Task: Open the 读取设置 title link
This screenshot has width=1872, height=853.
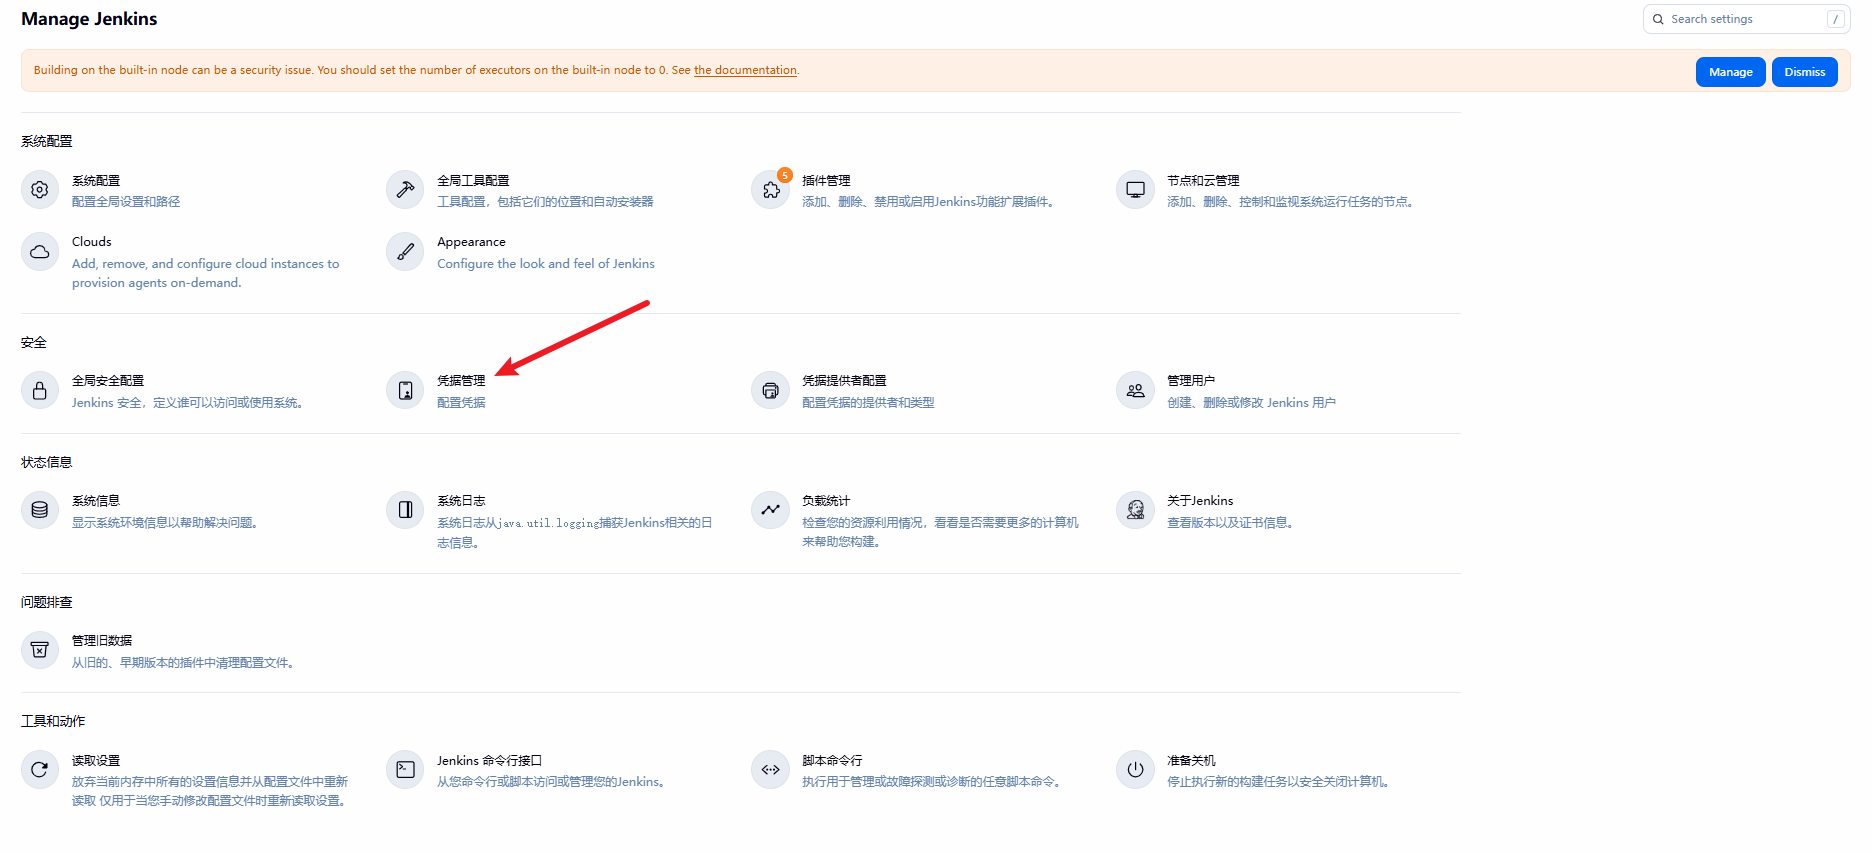Action: click(x=96, y=761)
